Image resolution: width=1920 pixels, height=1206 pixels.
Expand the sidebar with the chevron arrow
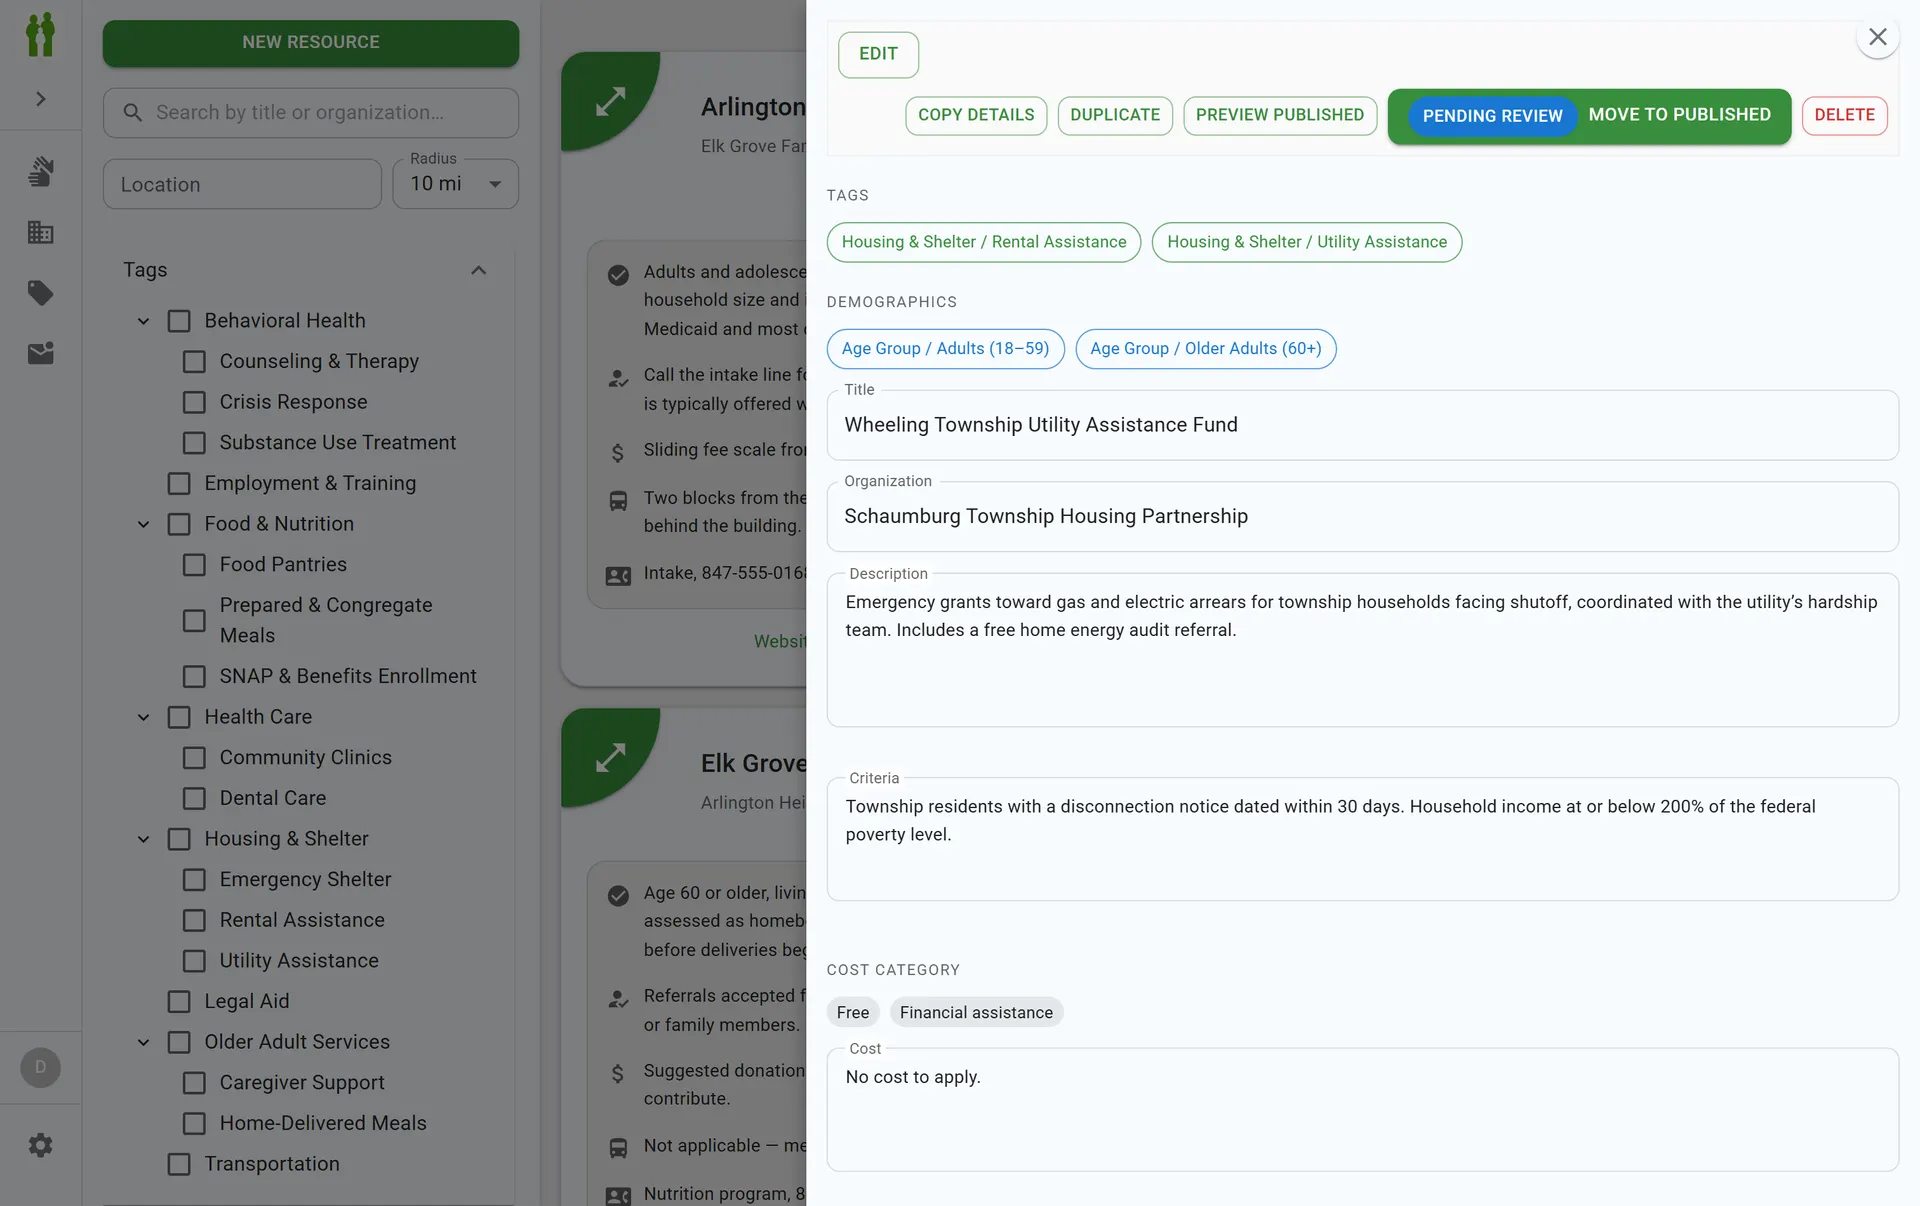pyautogui.click(x=40, y=99)
